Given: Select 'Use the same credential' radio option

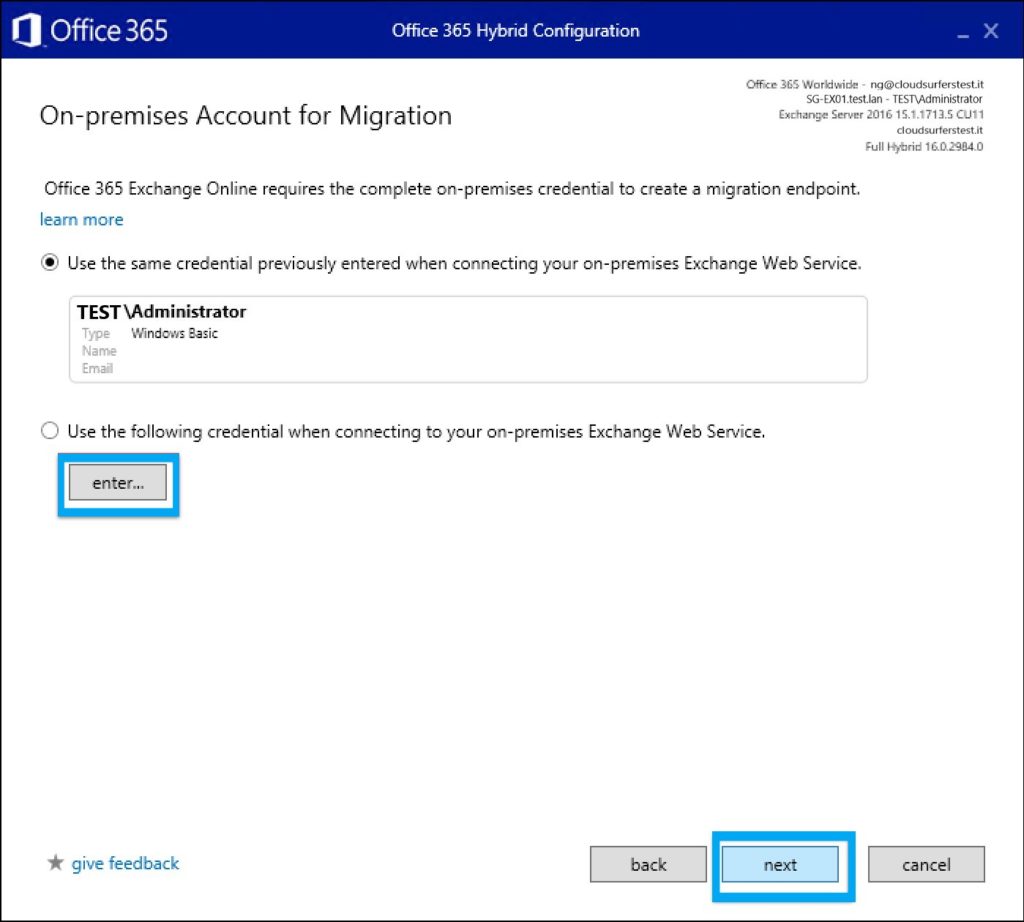Looking at the screenshot, I should point(50,262).
